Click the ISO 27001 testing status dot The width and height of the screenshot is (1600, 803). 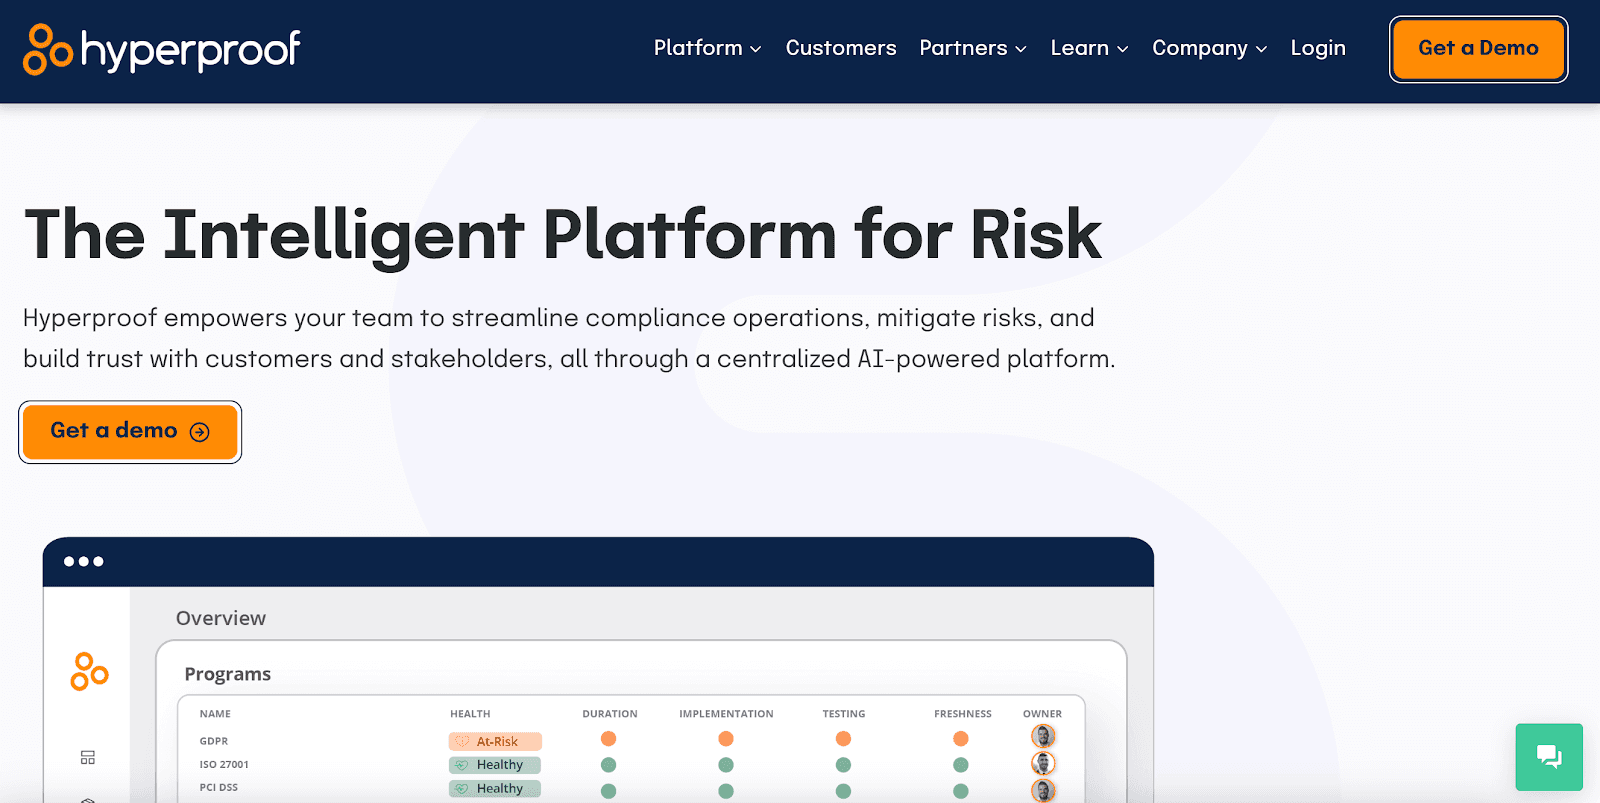pos(843,765)
